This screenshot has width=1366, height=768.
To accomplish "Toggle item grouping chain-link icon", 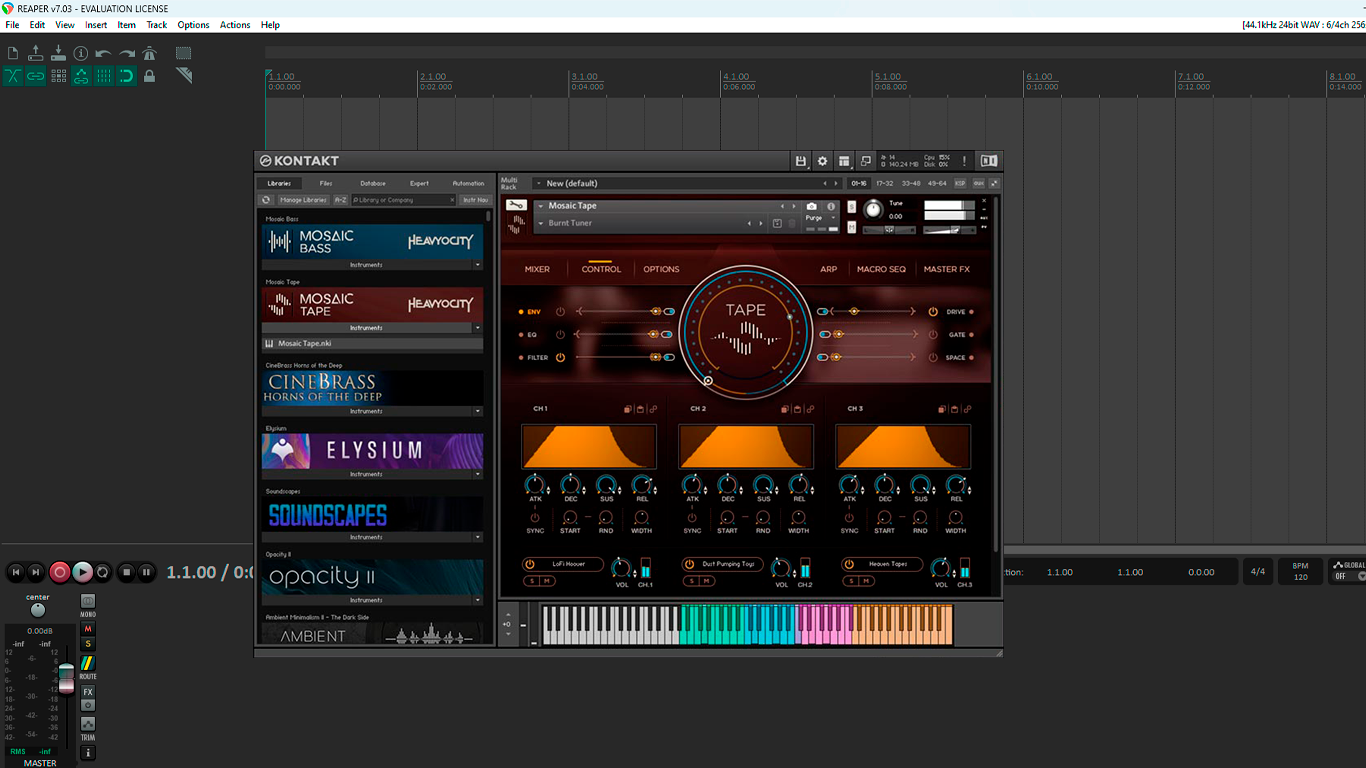I will (36, 76).
